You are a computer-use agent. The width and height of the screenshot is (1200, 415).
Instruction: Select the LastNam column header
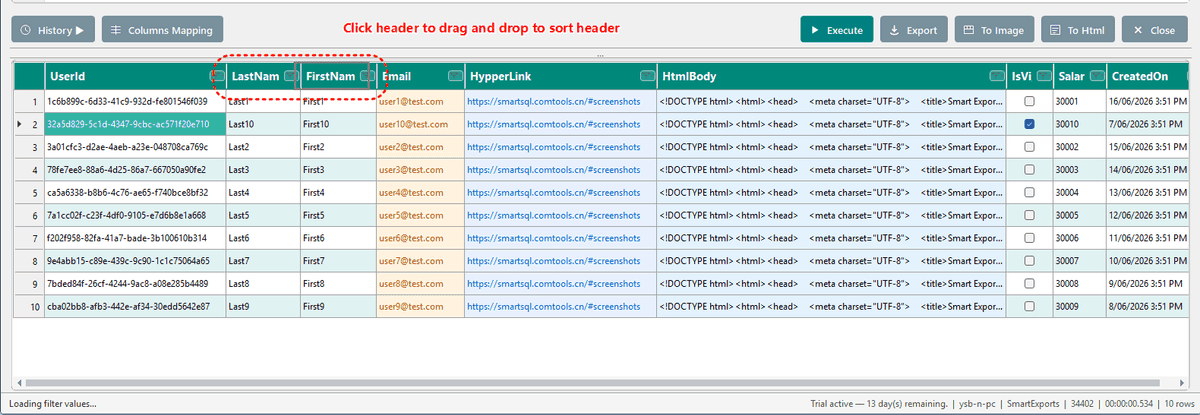click(263, 76)
